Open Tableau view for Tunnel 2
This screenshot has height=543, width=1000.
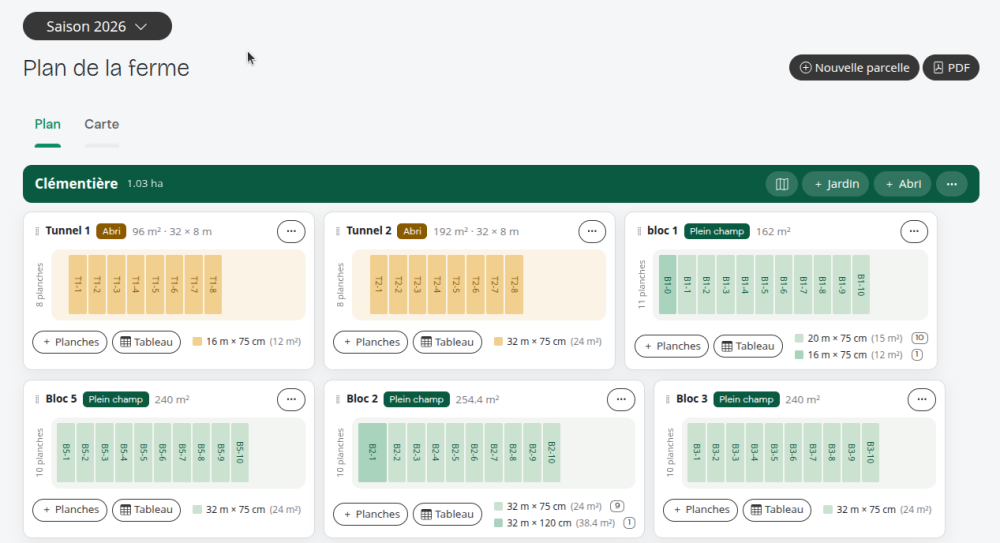[x=448, y=342]
